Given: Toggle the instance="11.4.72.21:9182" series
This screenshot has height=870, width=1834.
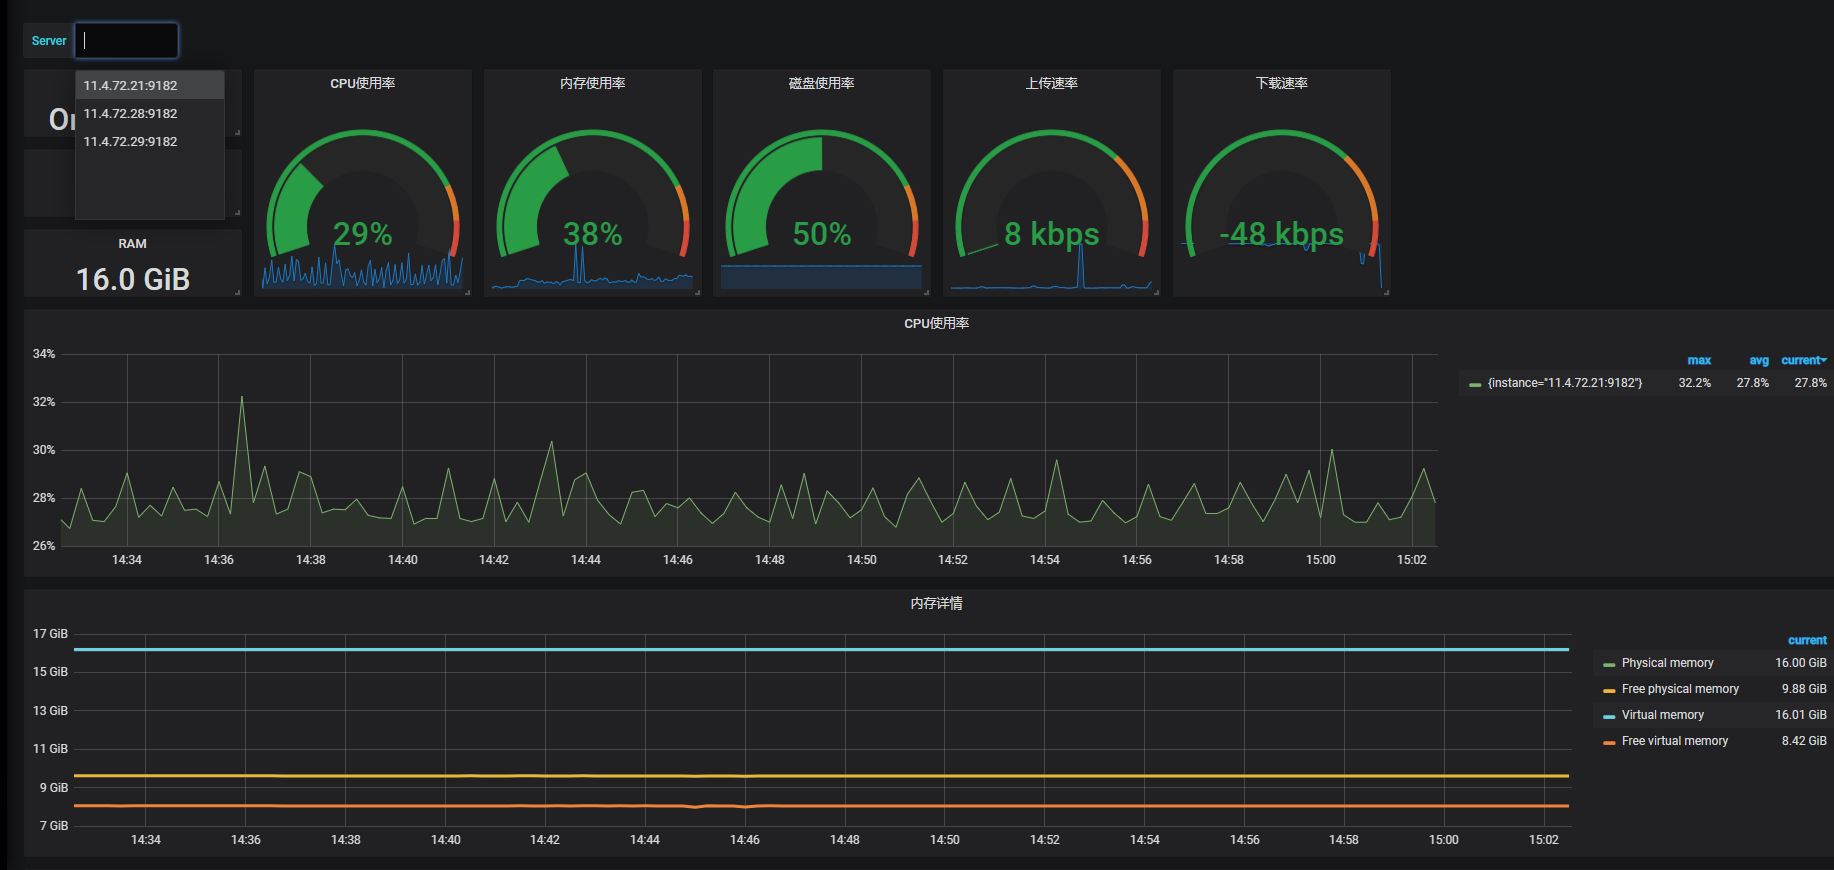Looking at the screenshot, I should click(x=1565, y=383).
